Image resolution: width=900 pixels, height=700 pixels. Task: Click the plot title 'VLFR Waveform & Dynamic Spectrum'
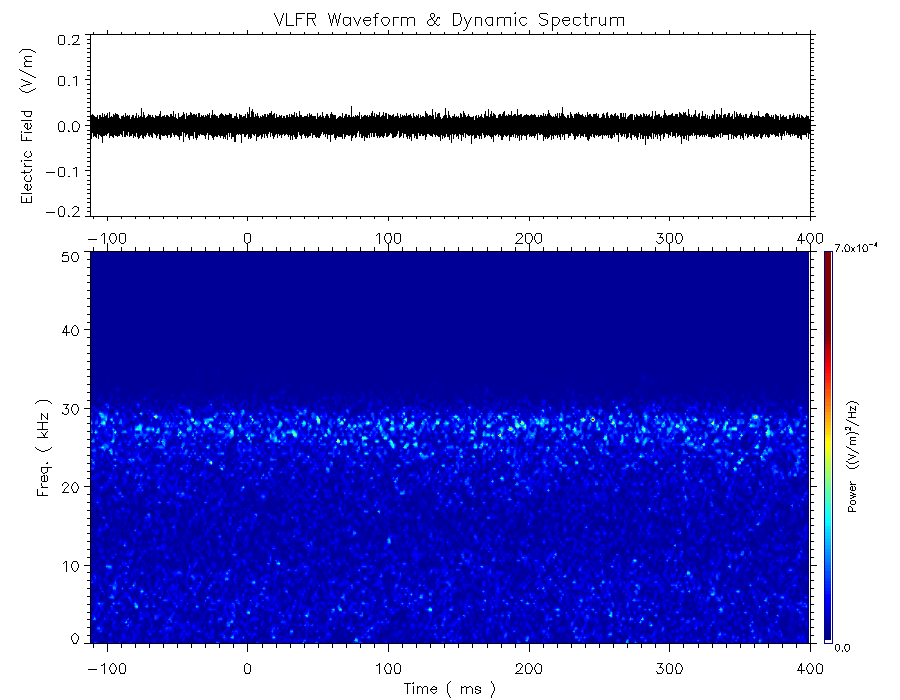(449, 19)
